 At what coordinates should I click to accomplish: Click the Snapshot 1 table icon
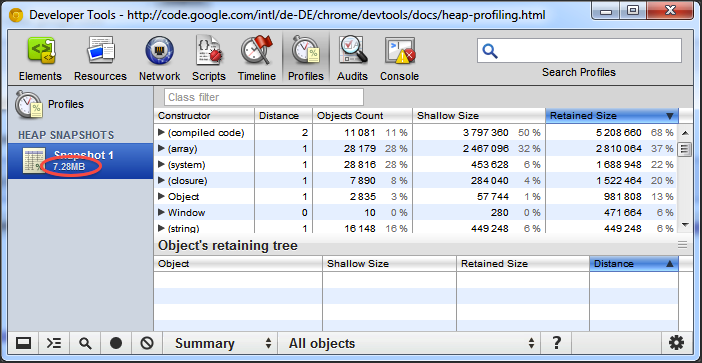[34, 161]
